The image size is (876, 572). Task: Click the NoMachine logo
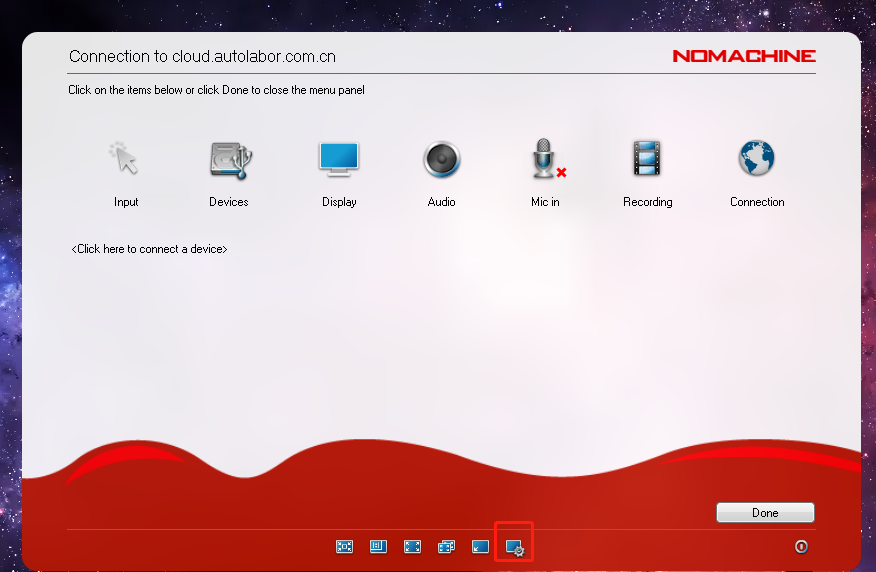click(x=743, y=56)
